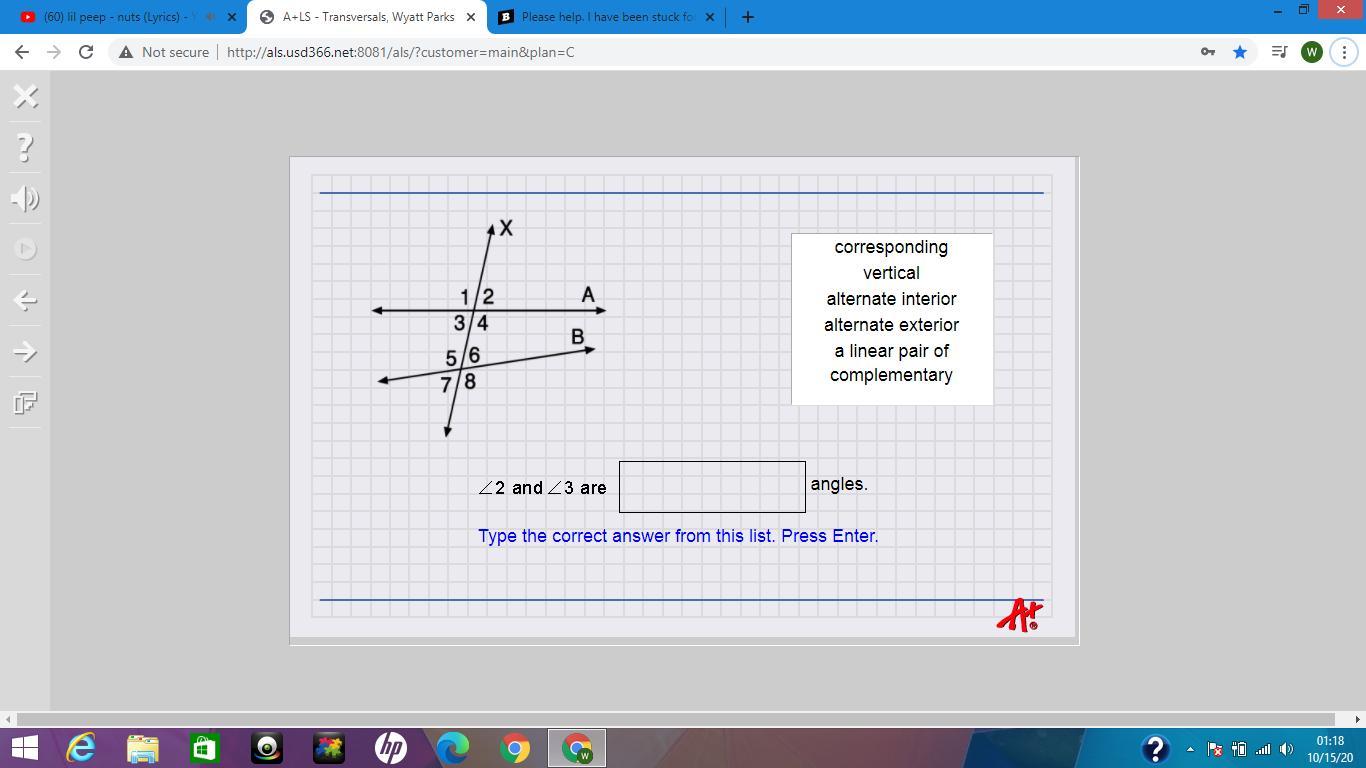
Task: Reload the current page
Action: click(x=86, y=52)
